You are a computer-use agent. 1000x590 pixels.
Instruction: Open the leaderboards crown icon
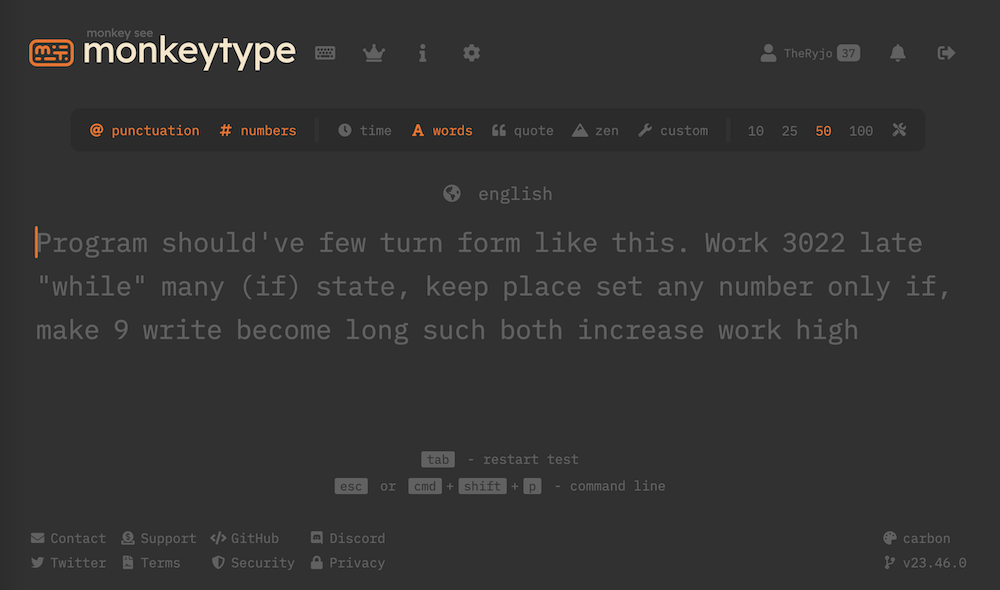[374, 53]
